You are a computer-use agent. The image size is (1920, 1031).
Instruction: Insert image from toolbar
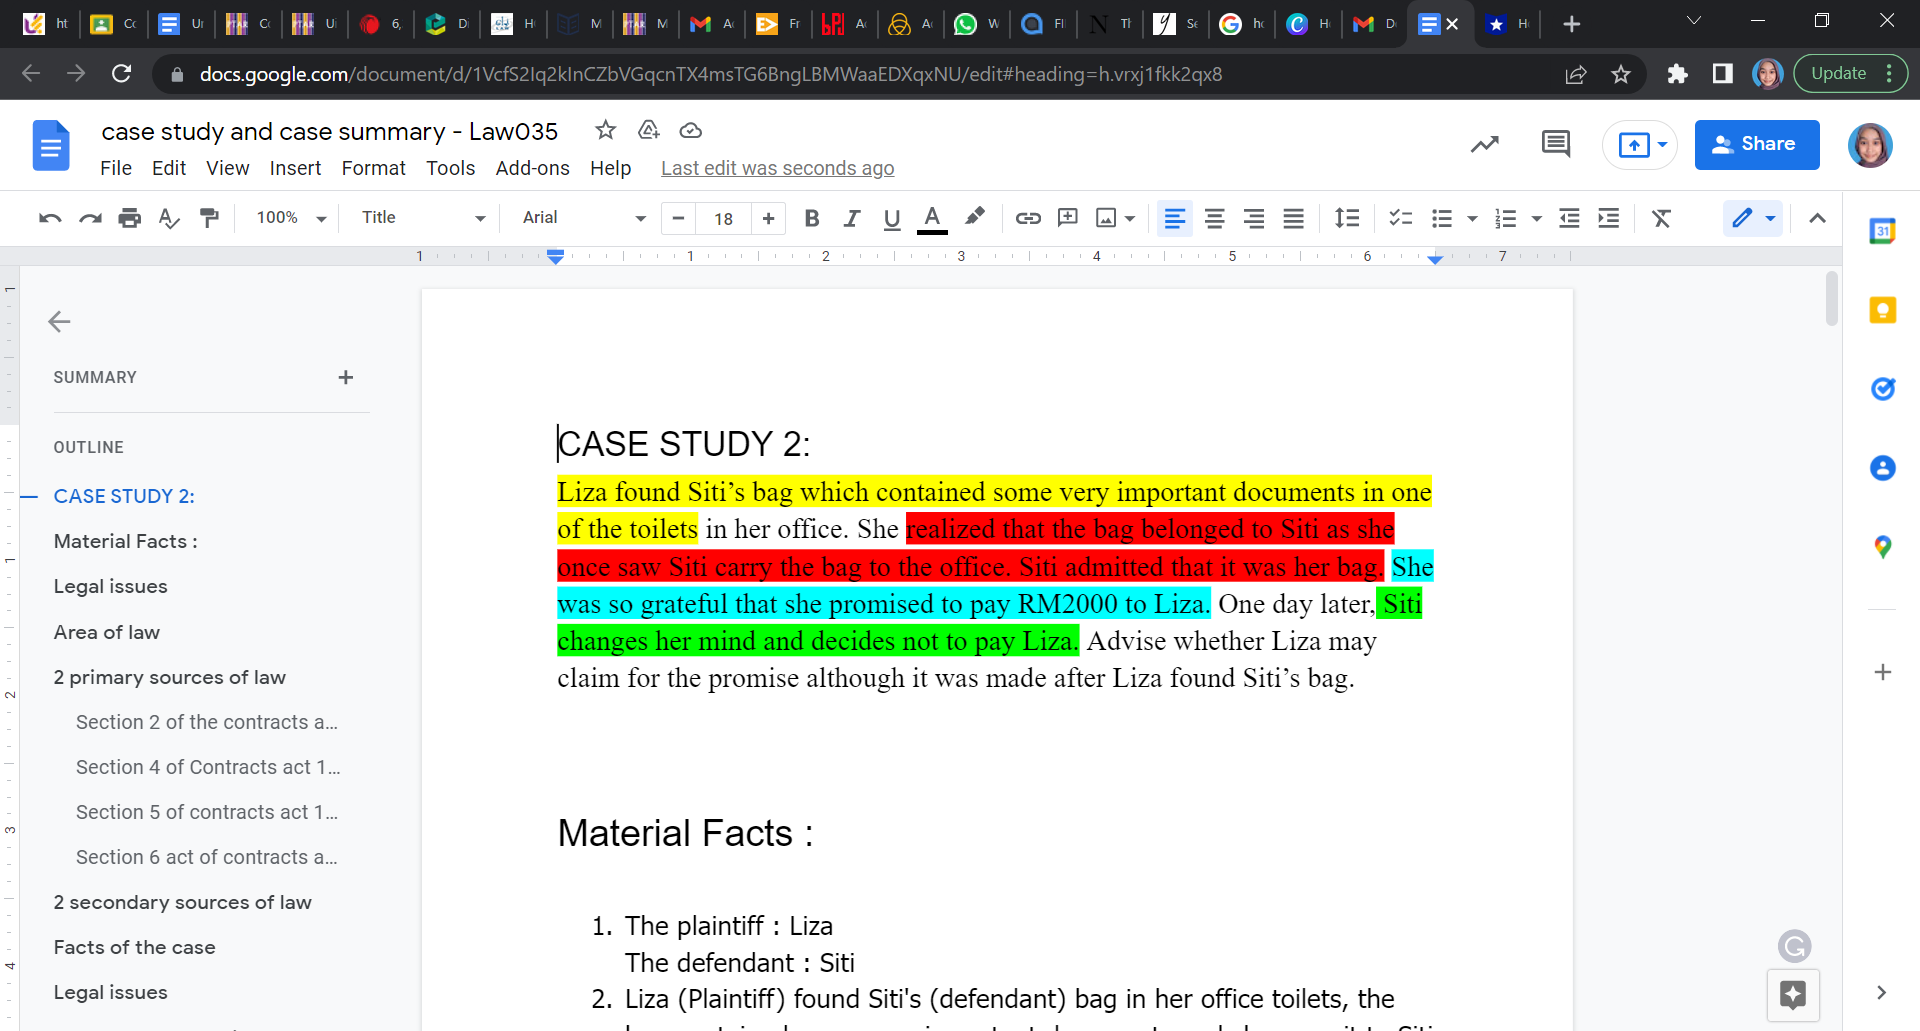click(1106, 218)
